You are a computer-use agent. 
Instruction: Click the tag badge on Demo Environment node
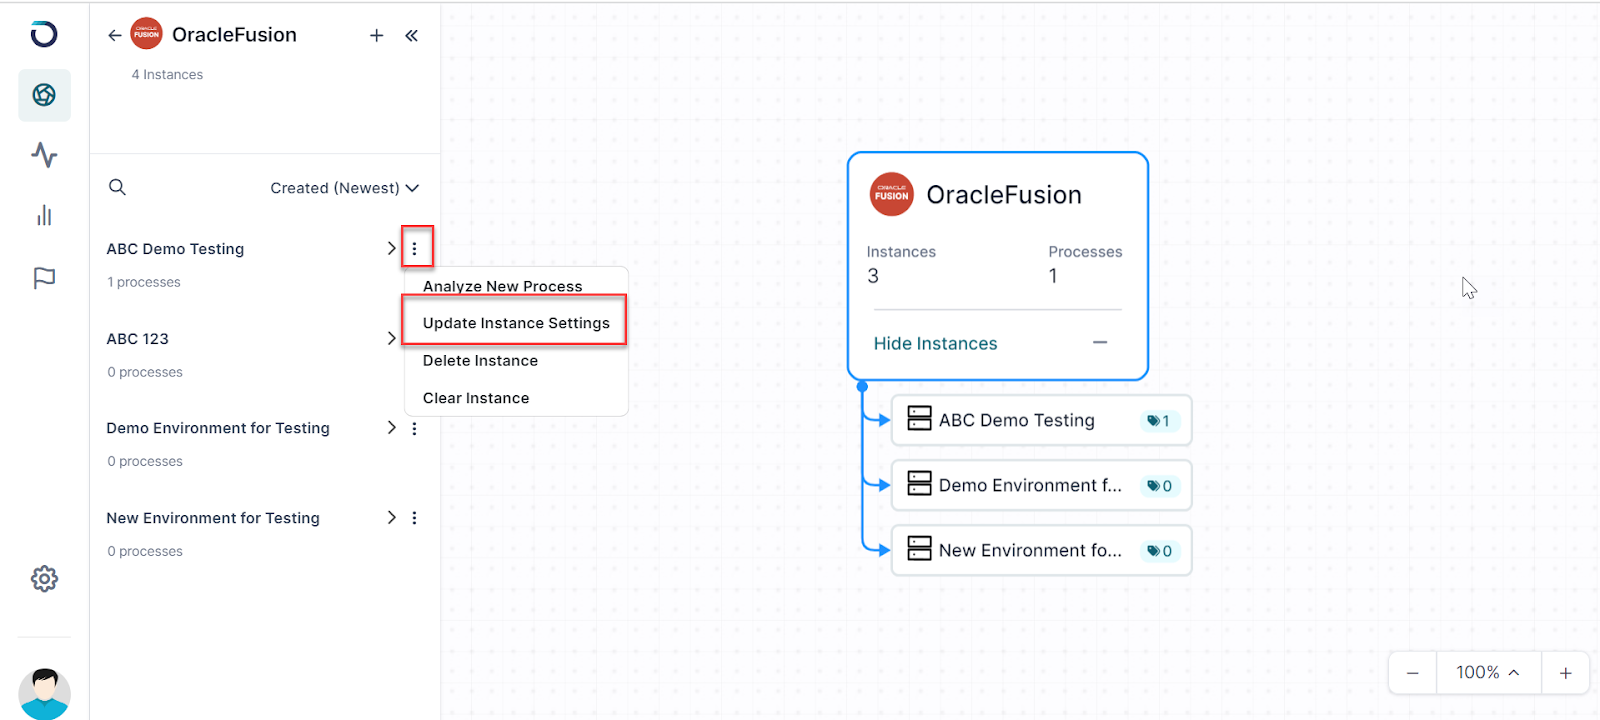click(x=1159, y=486)
